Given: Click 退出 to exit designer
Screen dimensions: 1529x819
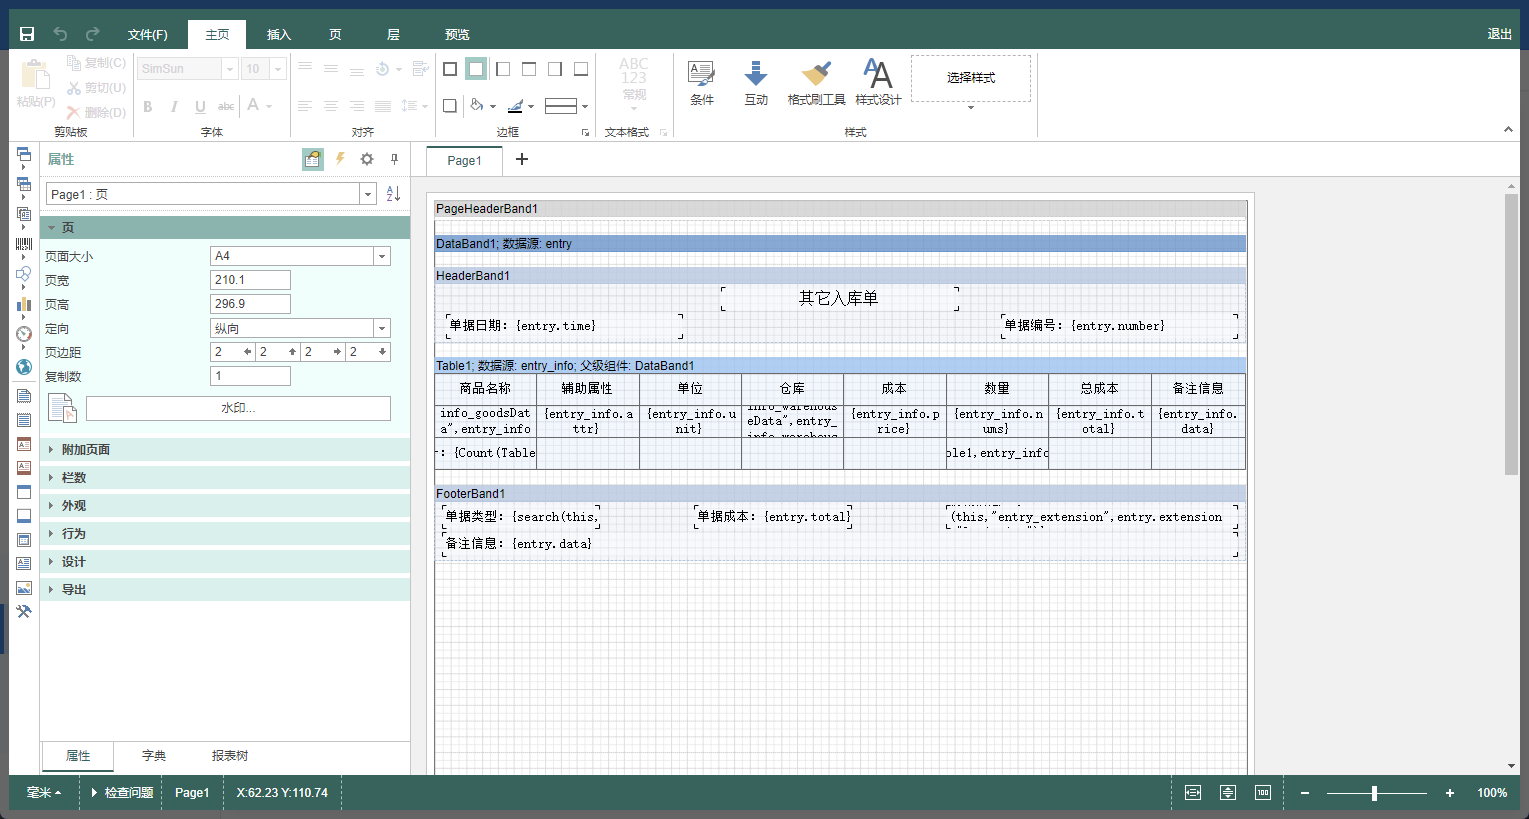Looking at the screenshot, I should (1499, 34).
